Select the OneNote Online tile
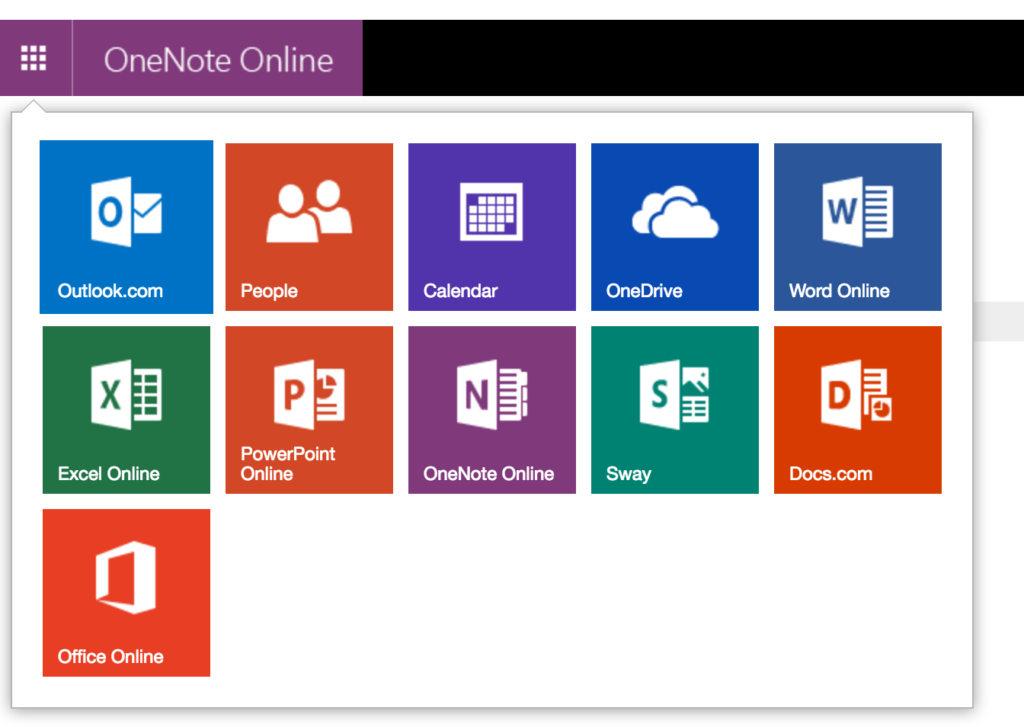The width and height of the screenshot is (1024, 727). 492,410
